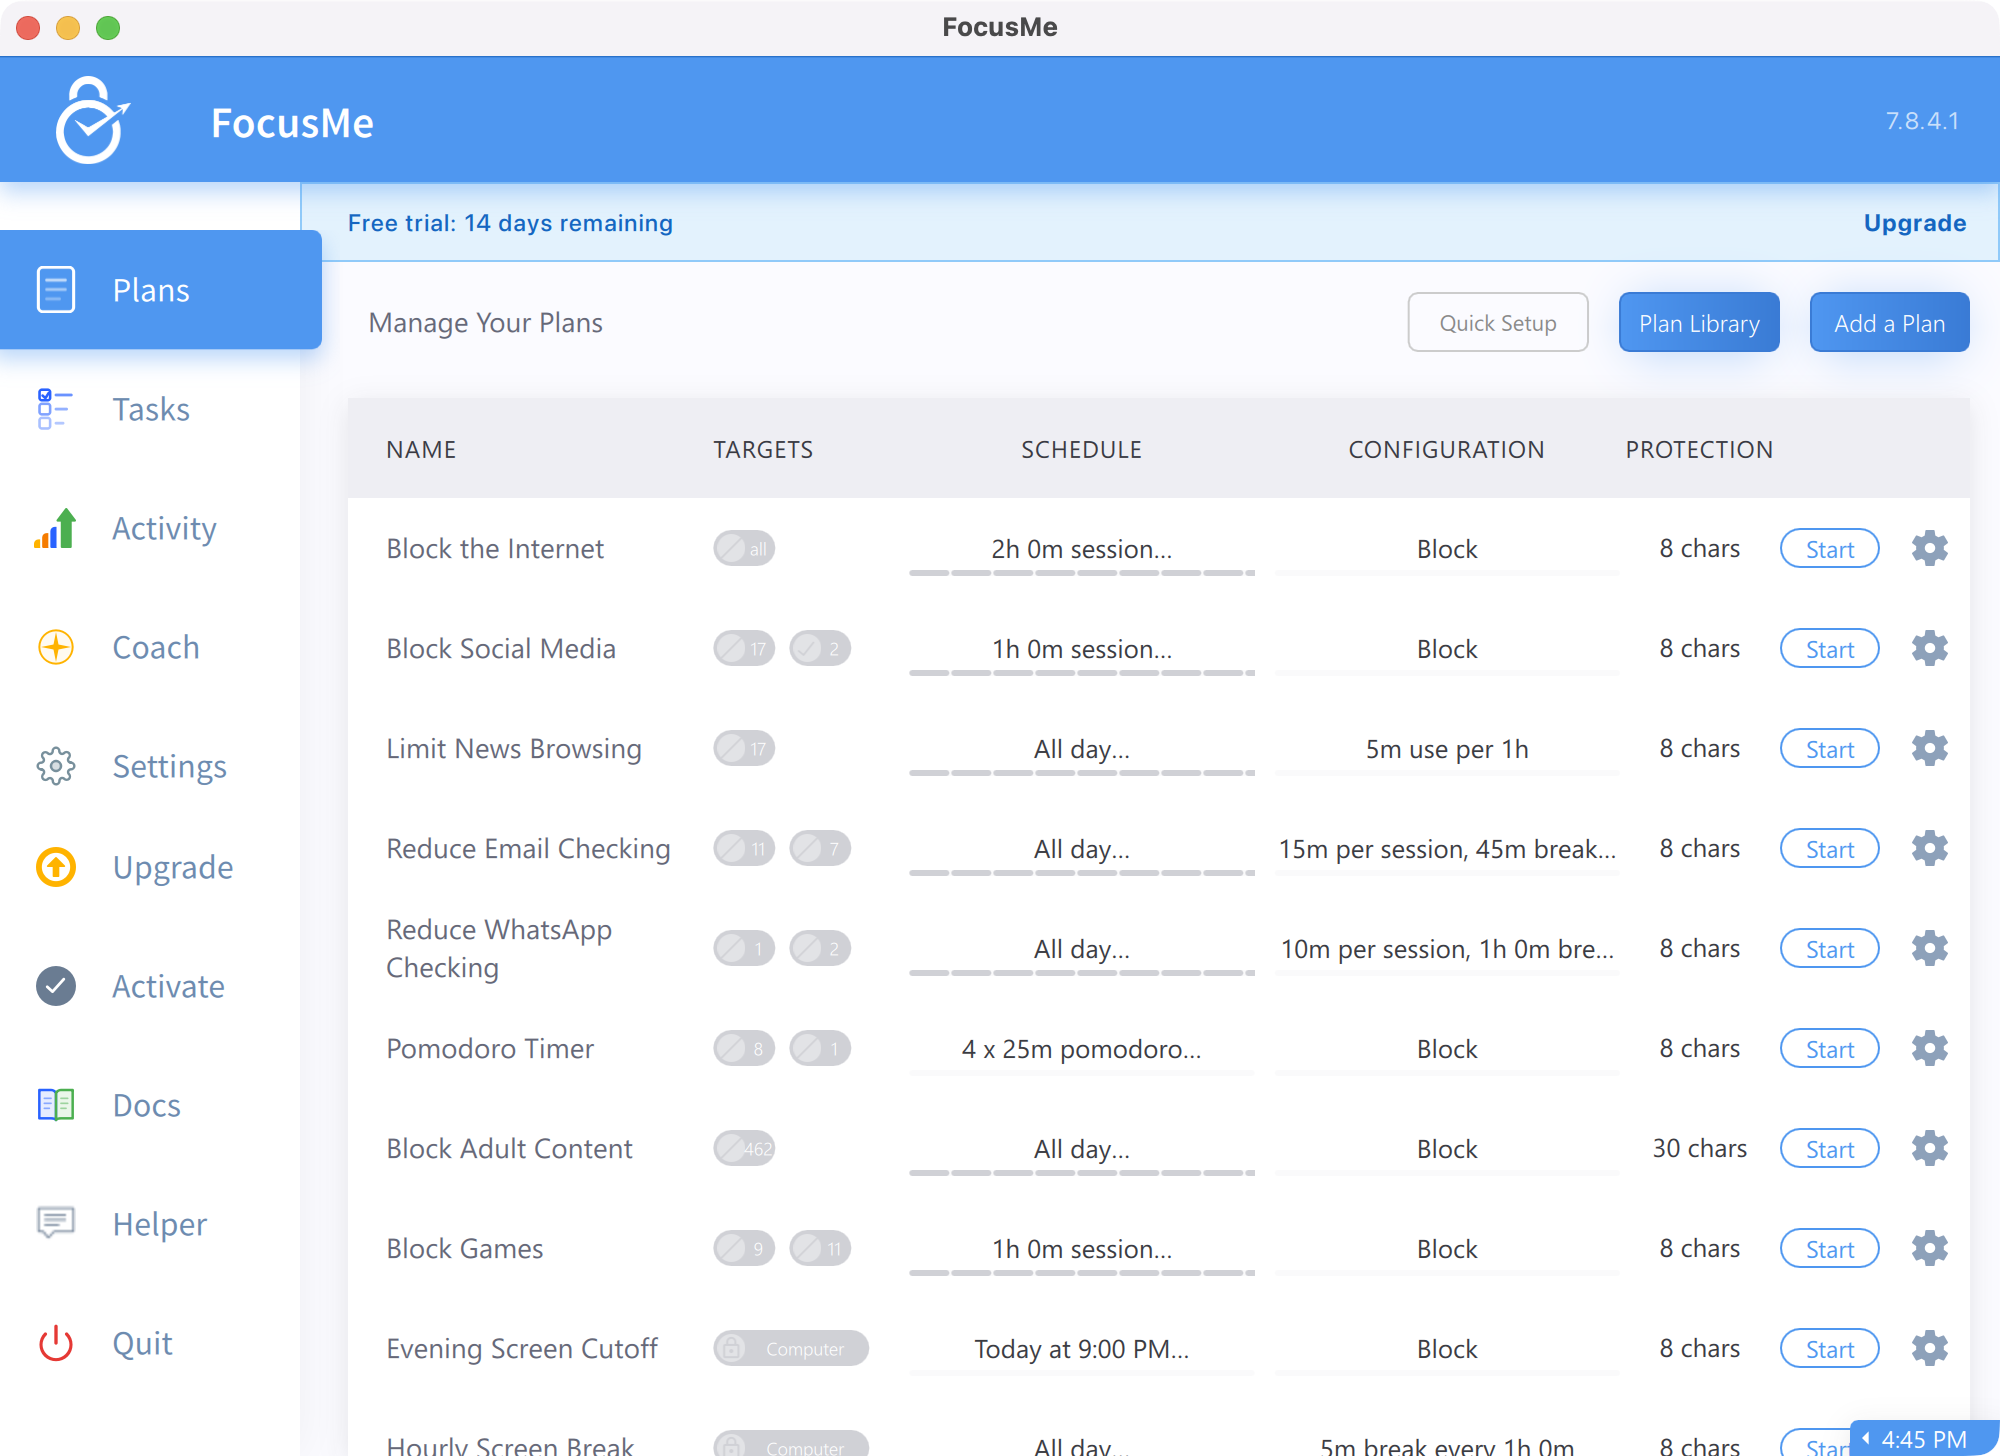Click the 'all' targets badge for Block the Internet
Screen dimensions: 2000x1456
pos(744,548)
